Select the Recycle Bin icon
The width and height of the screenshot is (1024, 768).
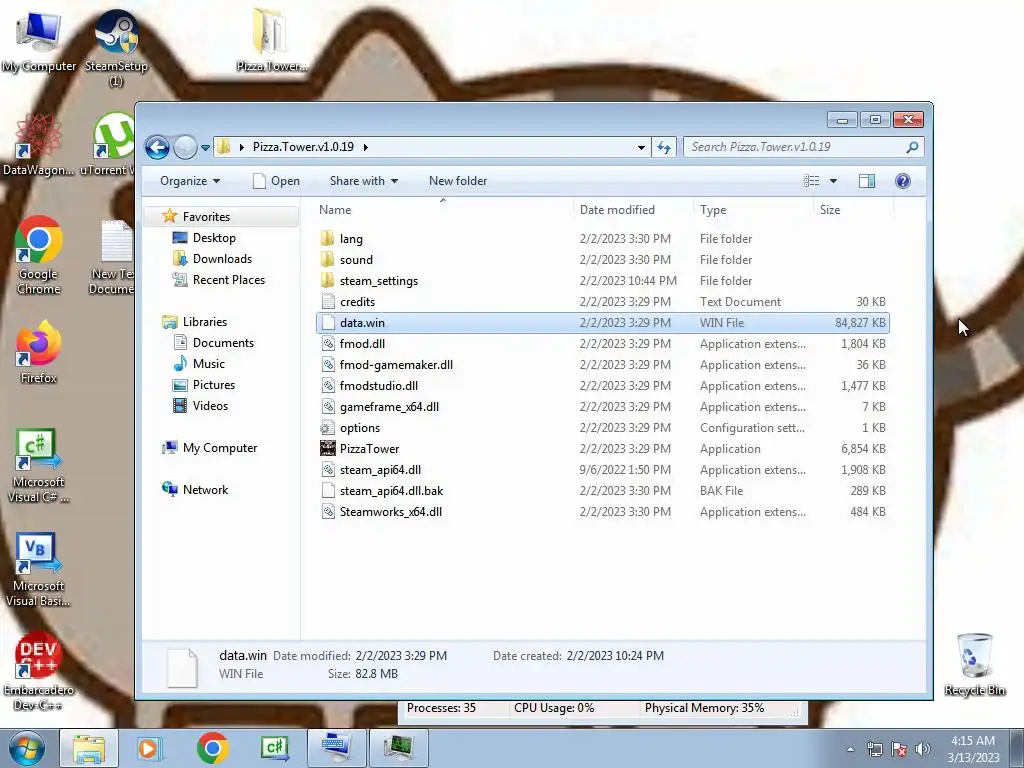[x=974, y=665]
